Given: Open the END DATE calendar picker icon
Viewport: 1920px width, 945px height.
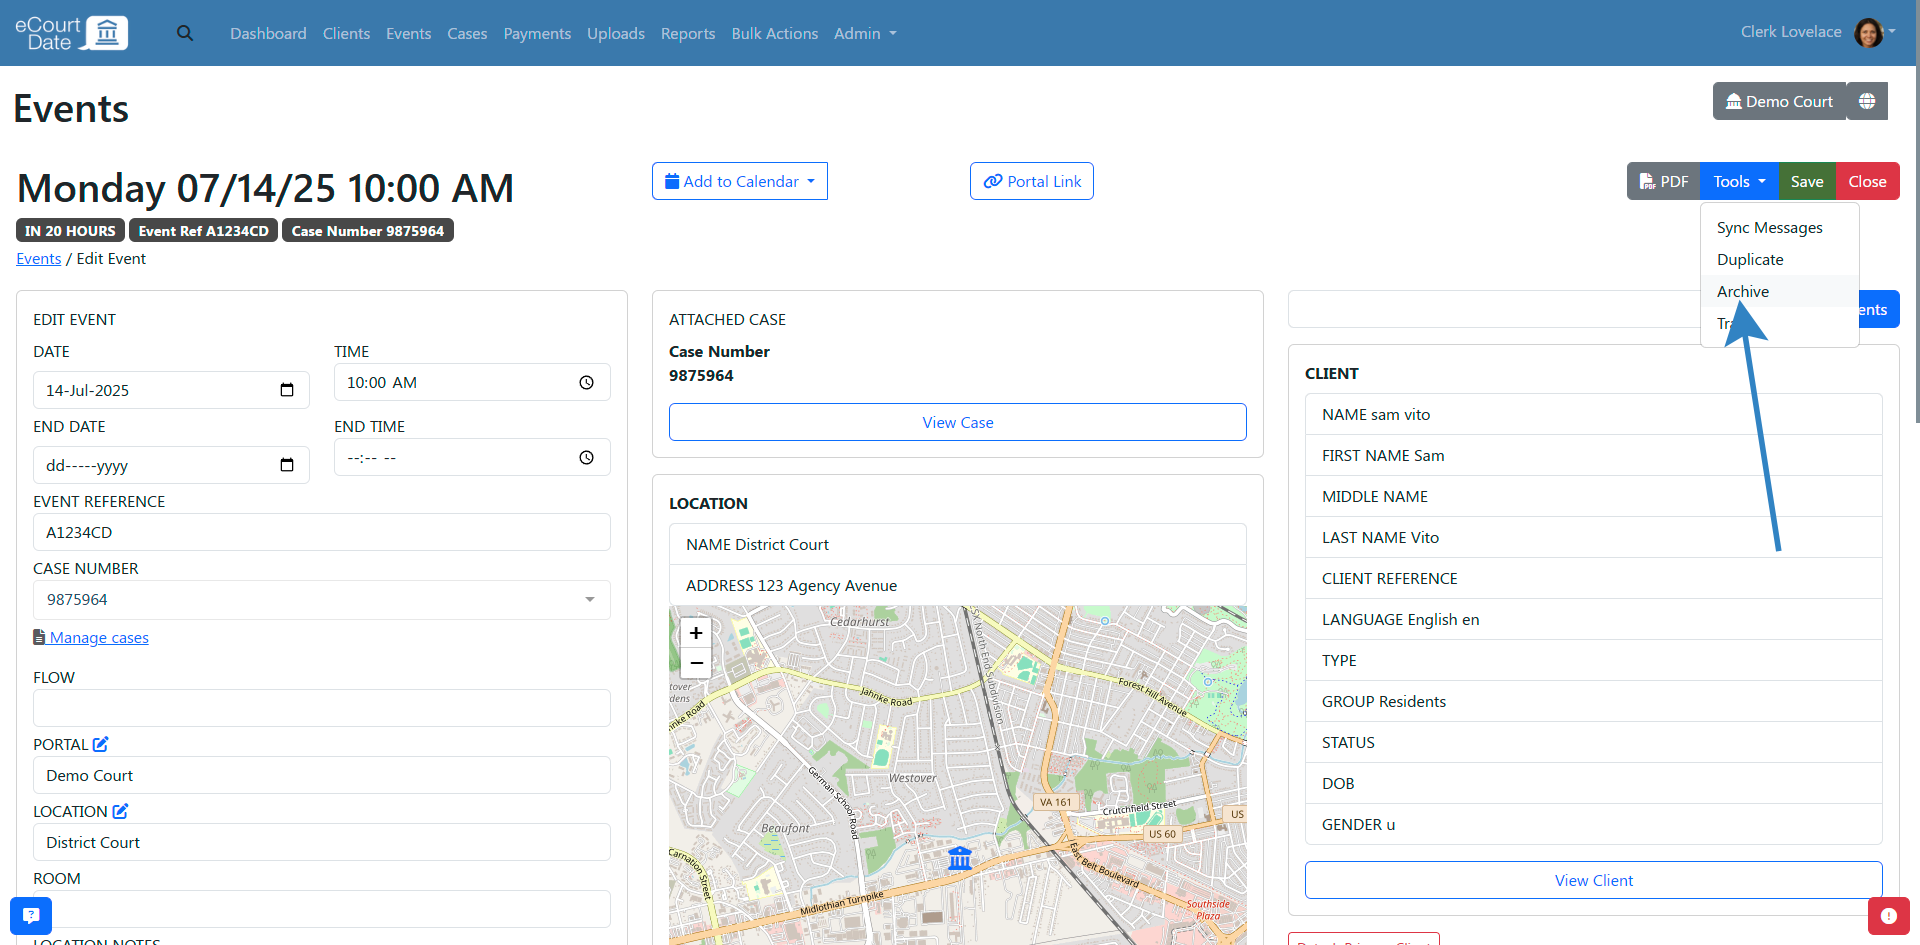Looking at the screenshot, I should [287, 465].
